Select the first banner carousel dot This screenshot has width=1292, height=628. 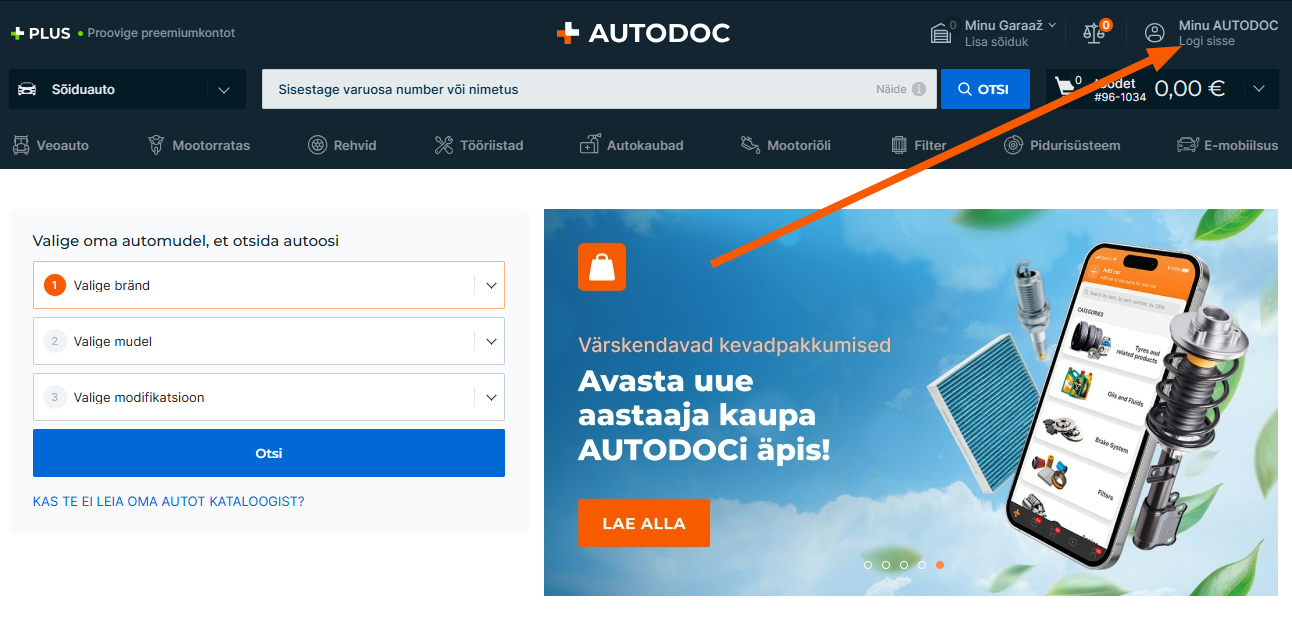click(x=868, y=565)
